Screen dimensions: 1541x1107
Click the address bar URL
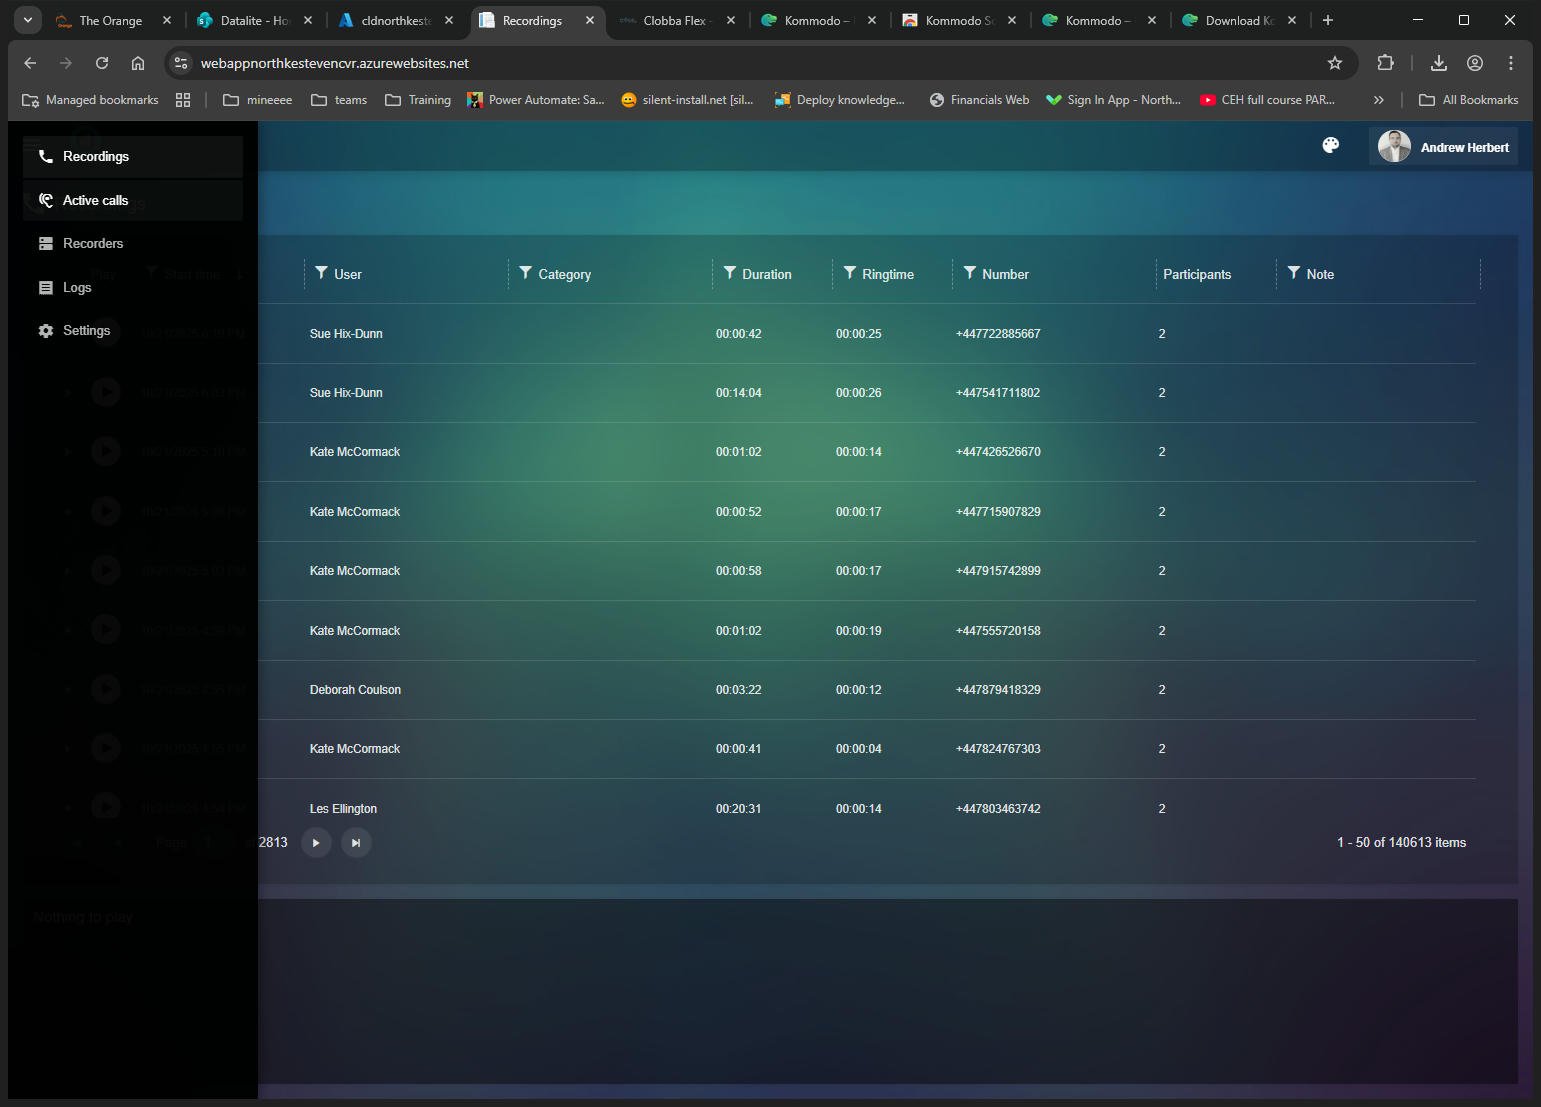(335, 63)
